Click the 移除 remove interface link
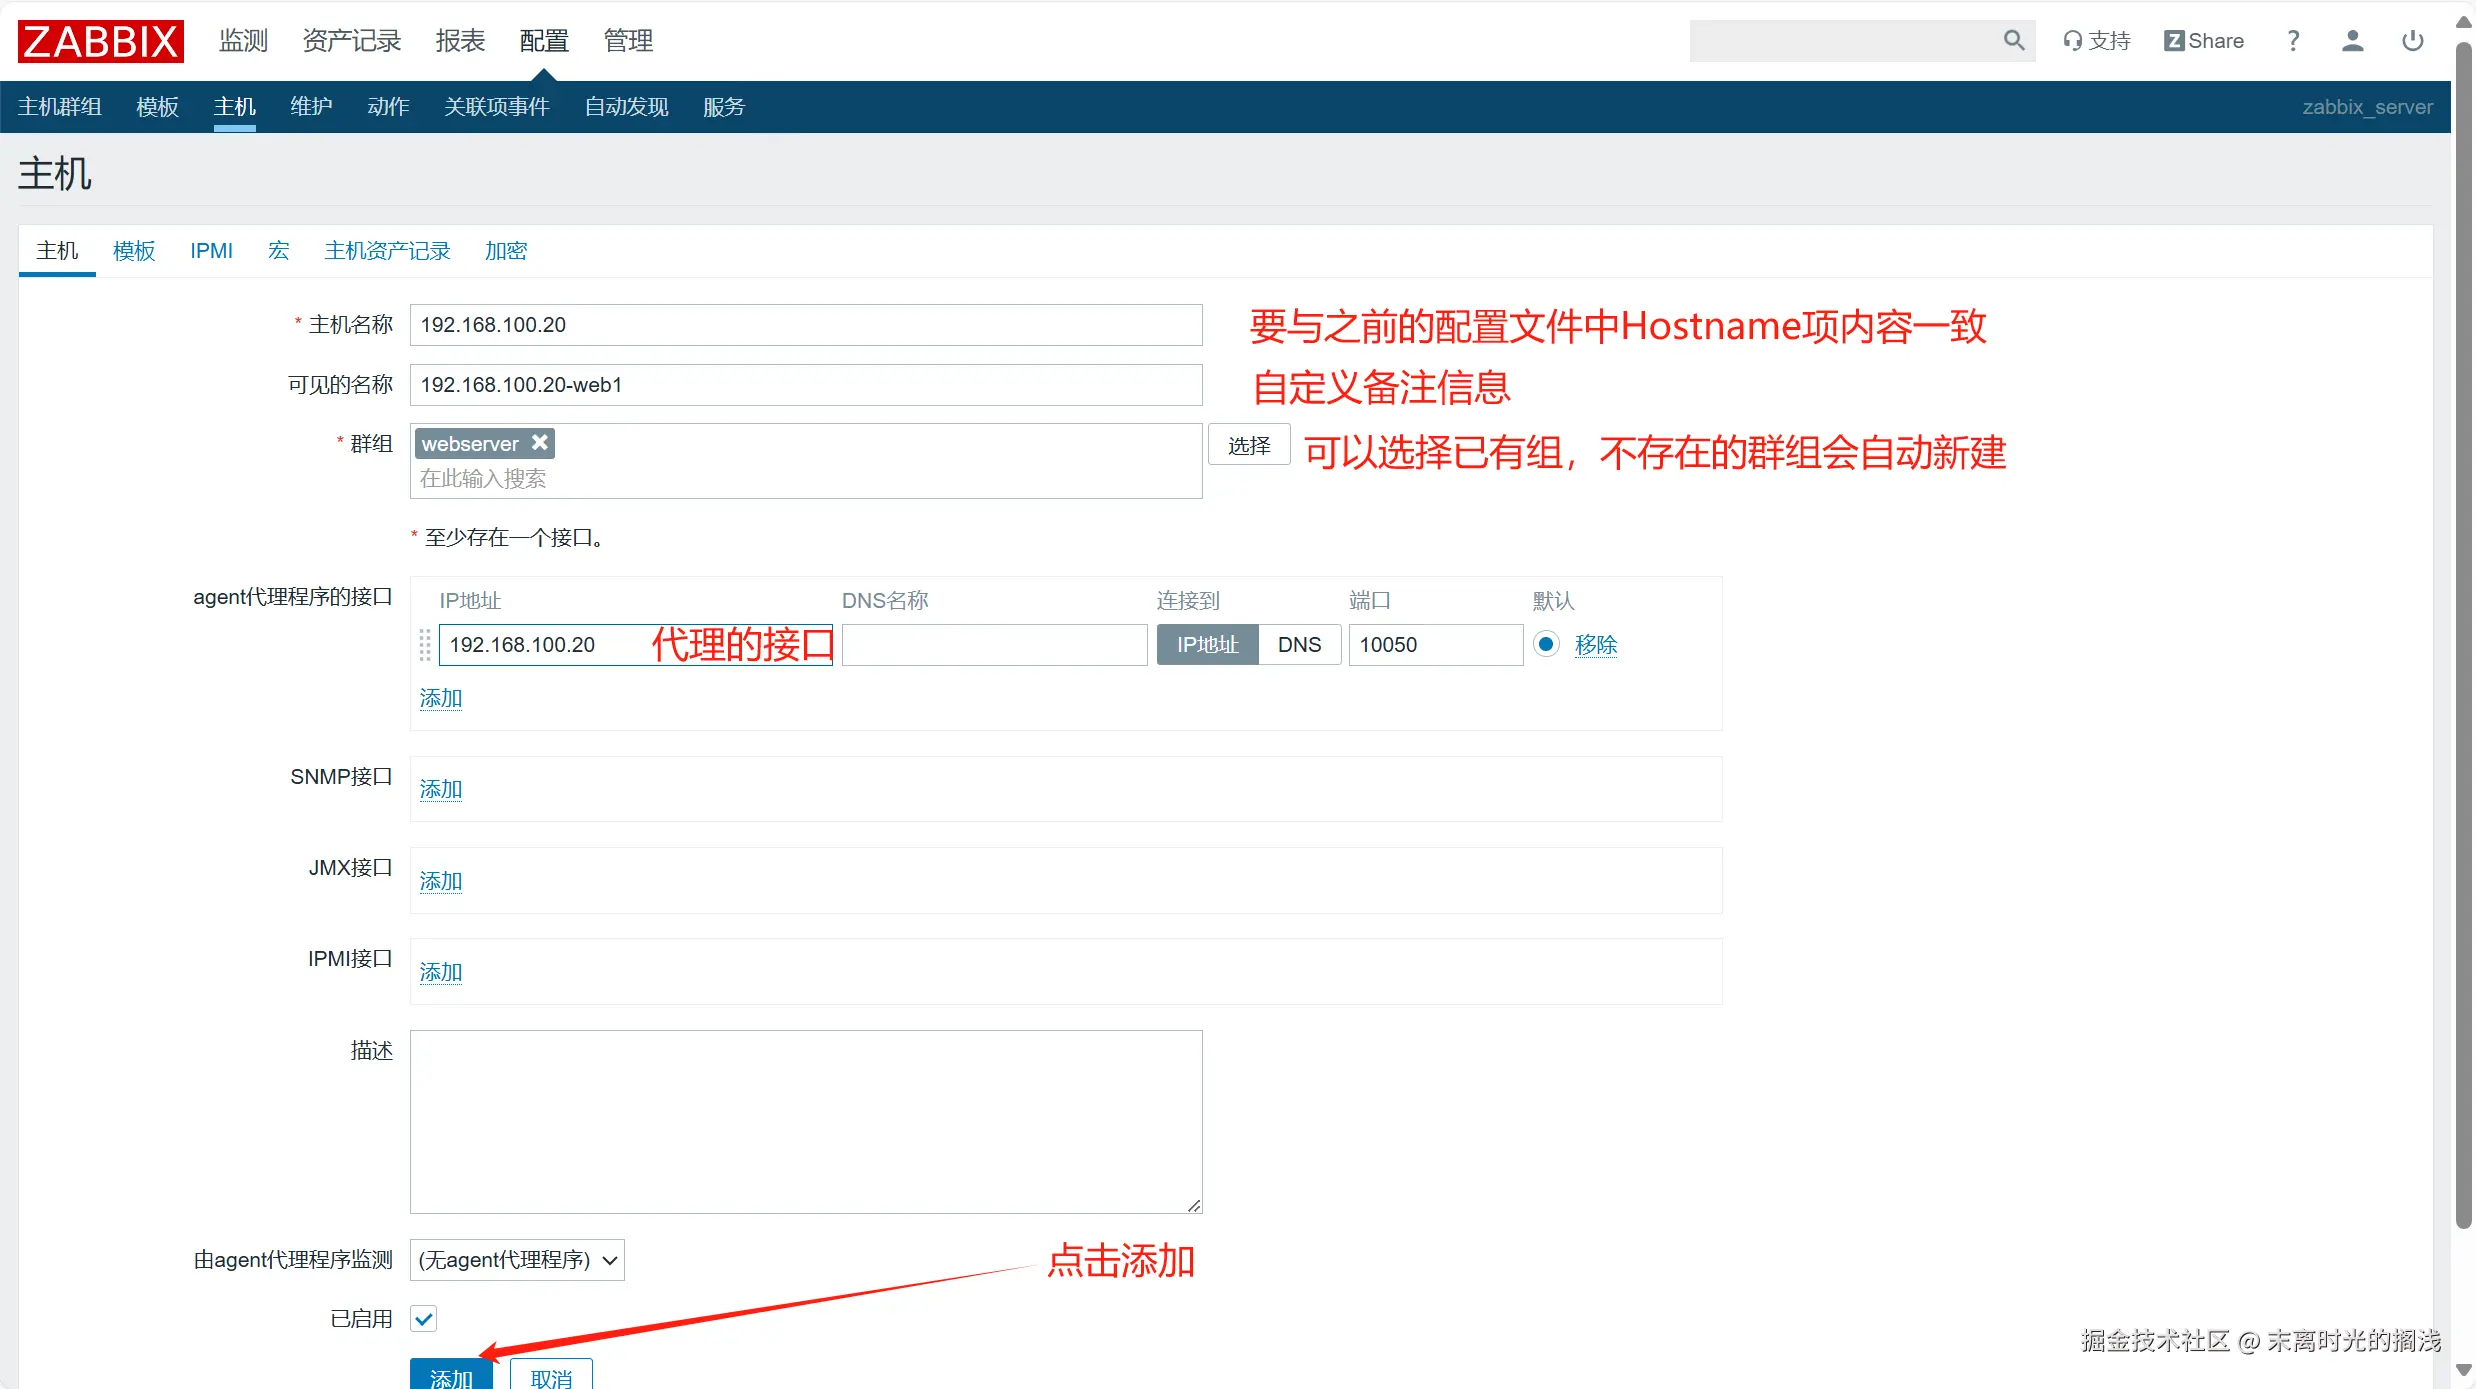This screenshot has width=2476, height=1389. click(x=1595, y=645)
